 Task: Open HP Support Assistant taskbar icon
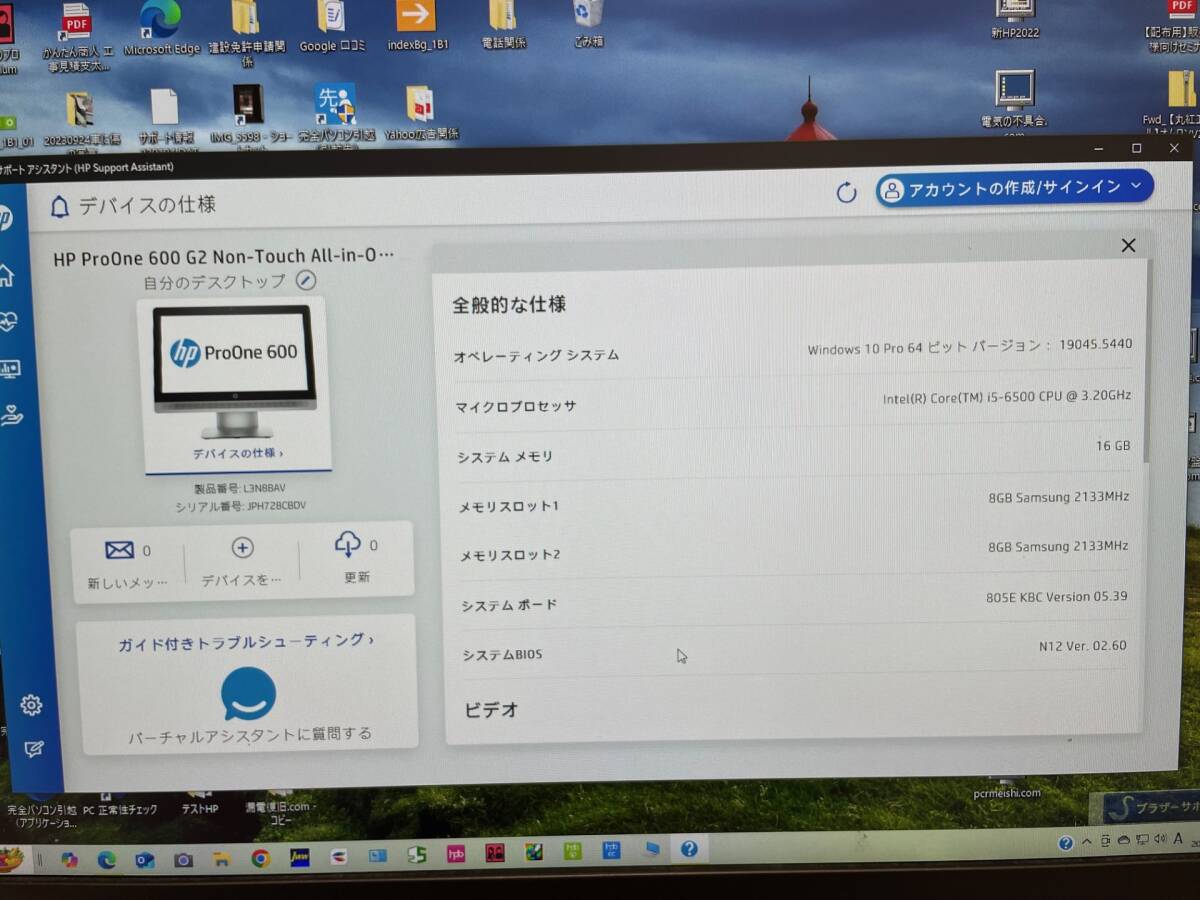tap(689, 849)
